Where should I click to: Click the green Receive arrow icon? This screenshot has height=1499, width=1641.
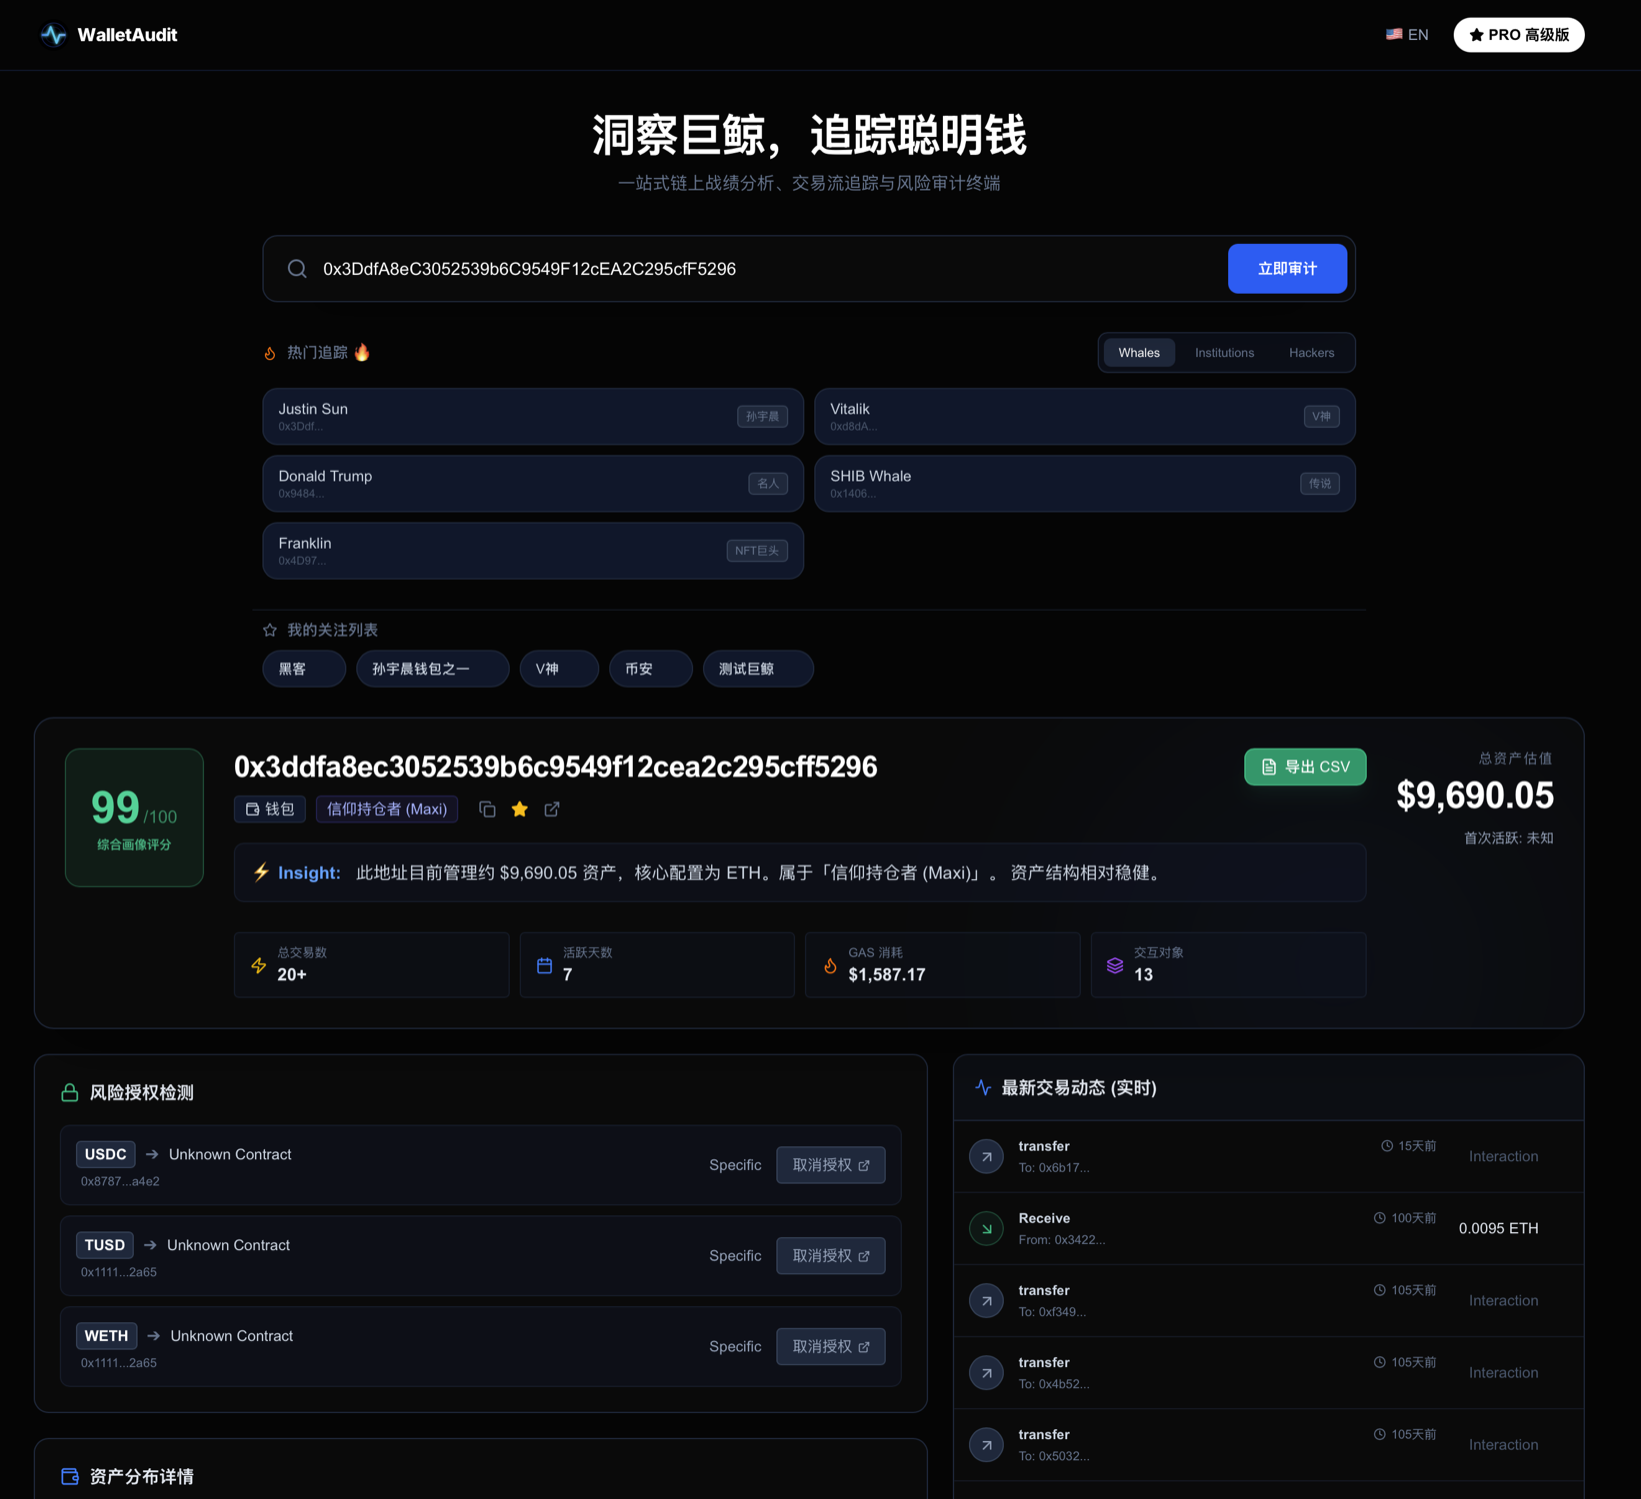(x=987, y=1228)
